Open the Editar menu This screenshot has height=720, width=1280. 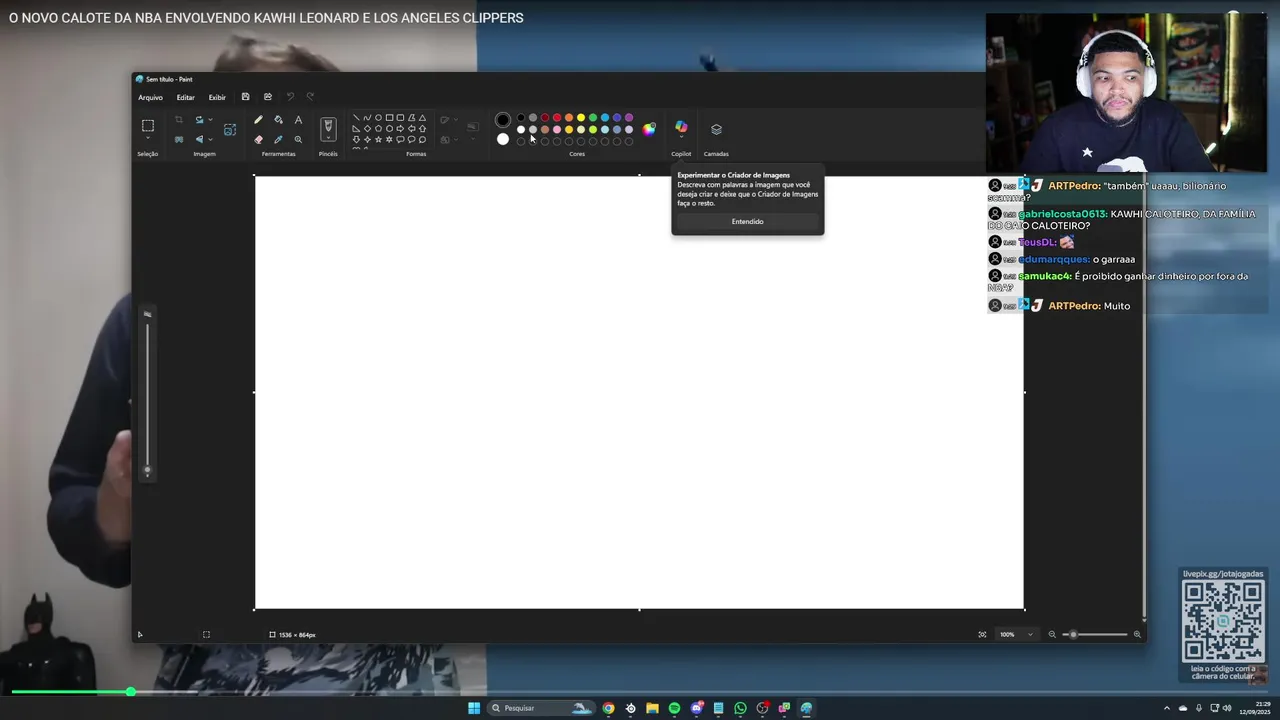(185, 97)
